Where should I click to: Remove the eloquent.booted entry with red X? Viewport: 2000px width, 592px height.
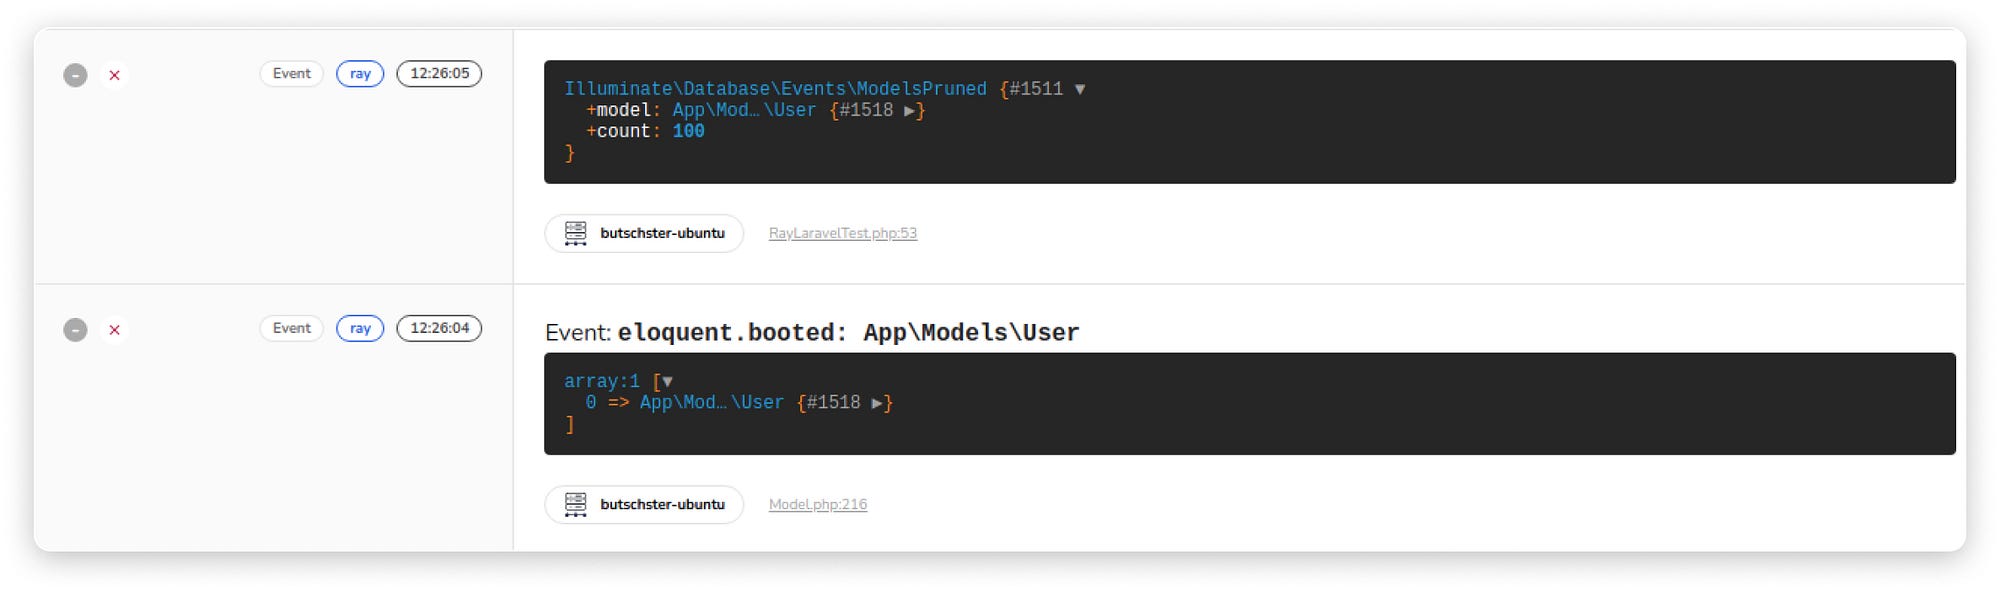tap(114, 330)
